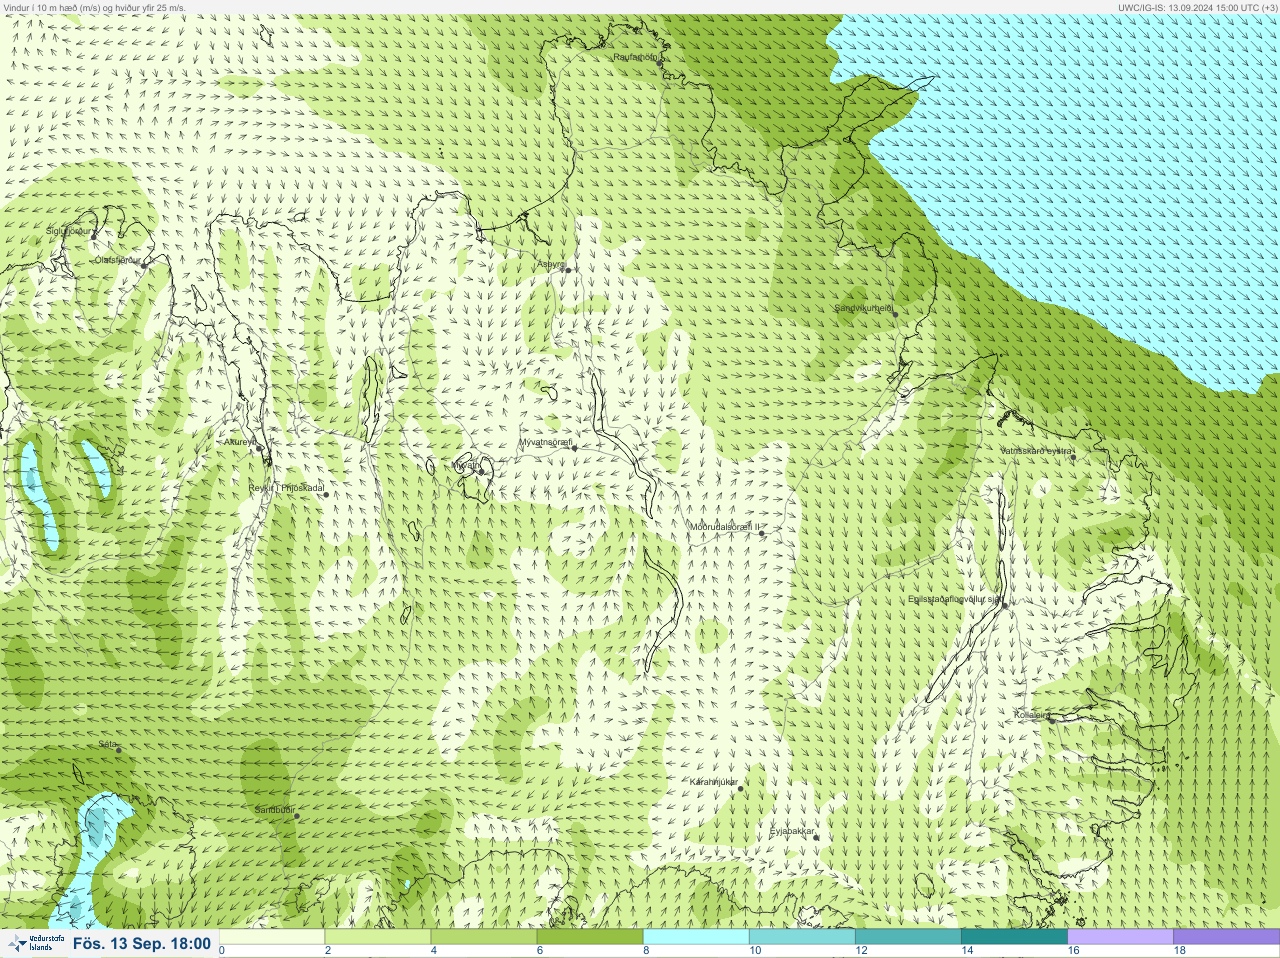
Task: Click the 2–4 m/s light green swatch
Action: pyautogui.click(x=378, y=937)
